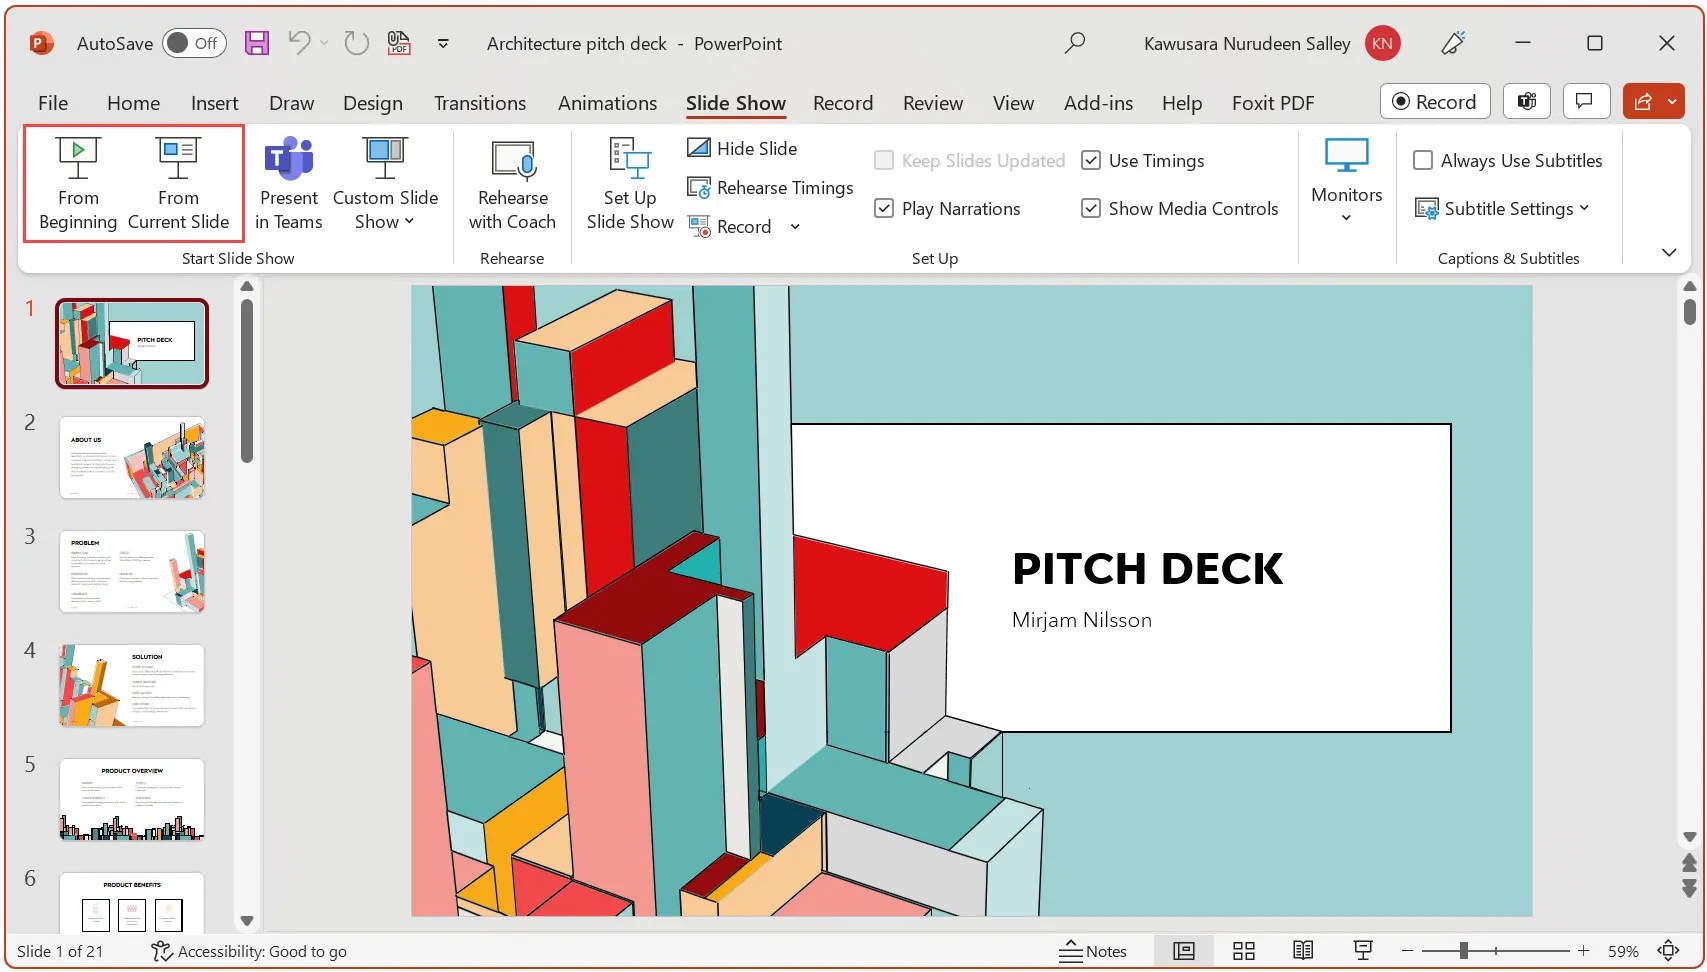Switch to Slide Sorter view
The height and width of the screenshot is (972, 1707).
tap(1243, 951)
